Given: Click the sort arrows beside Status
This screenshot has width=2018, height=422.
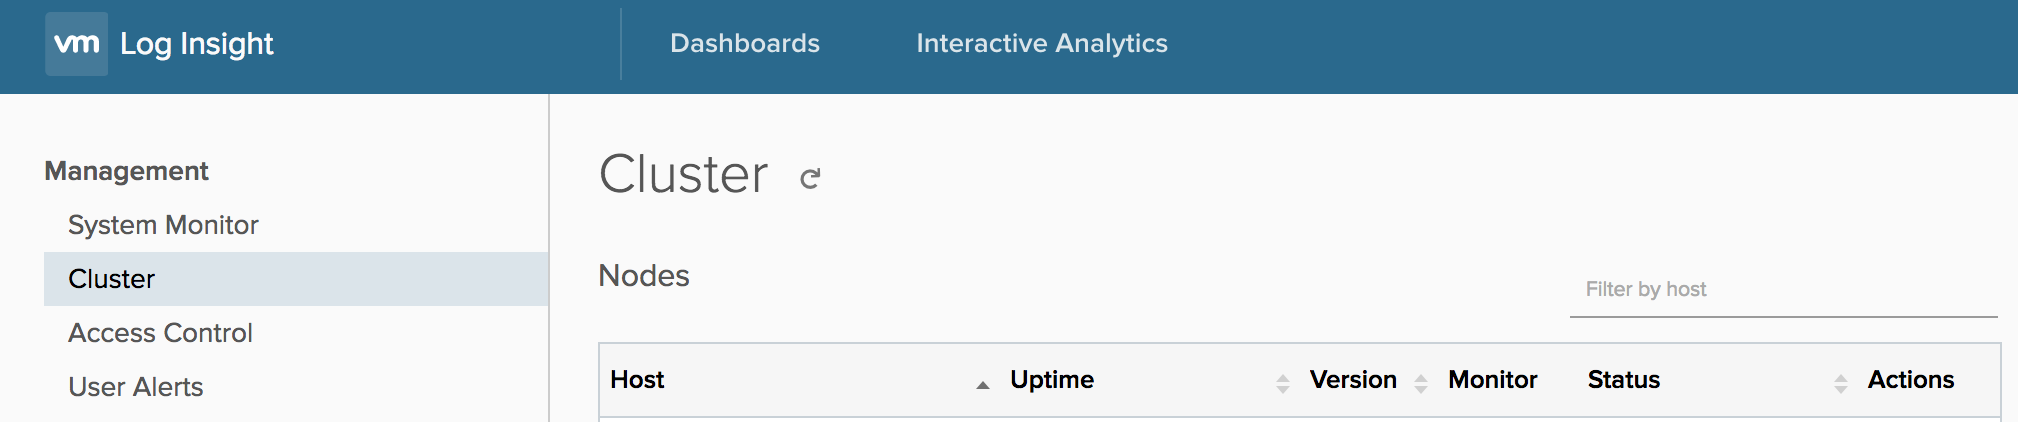Looking at the screenshot, I should 1841,383.
